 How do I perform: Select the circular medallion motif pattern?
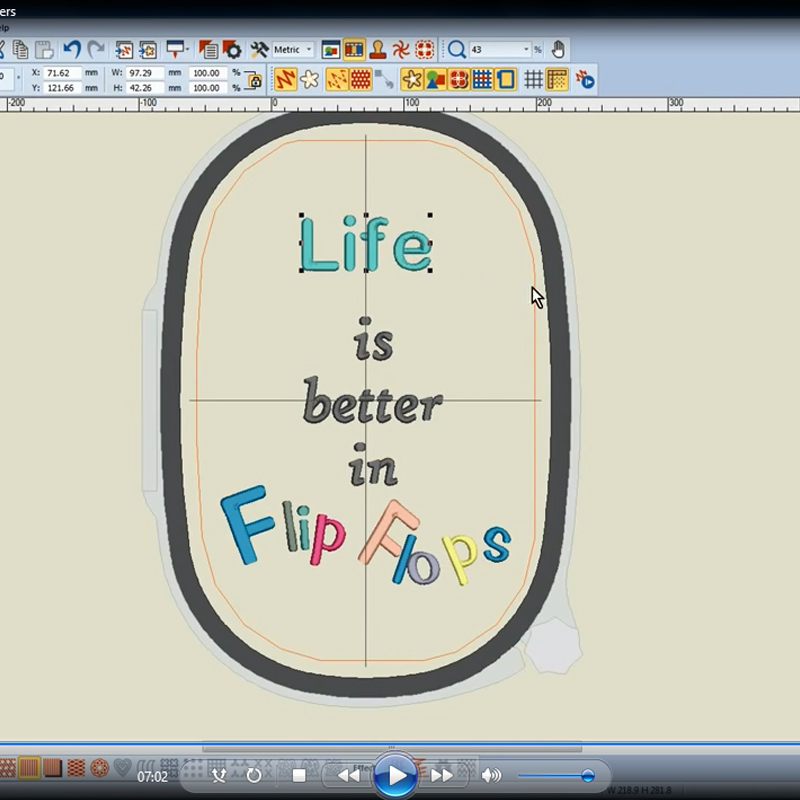pyautogui.click(x=99, y=768)
